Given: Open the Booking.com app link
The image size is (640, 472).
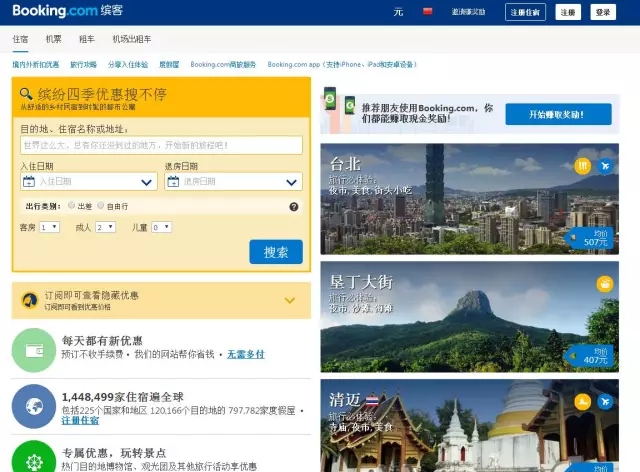Looking at the screenshot, I should pyautogui.click(x=342, y=65).
